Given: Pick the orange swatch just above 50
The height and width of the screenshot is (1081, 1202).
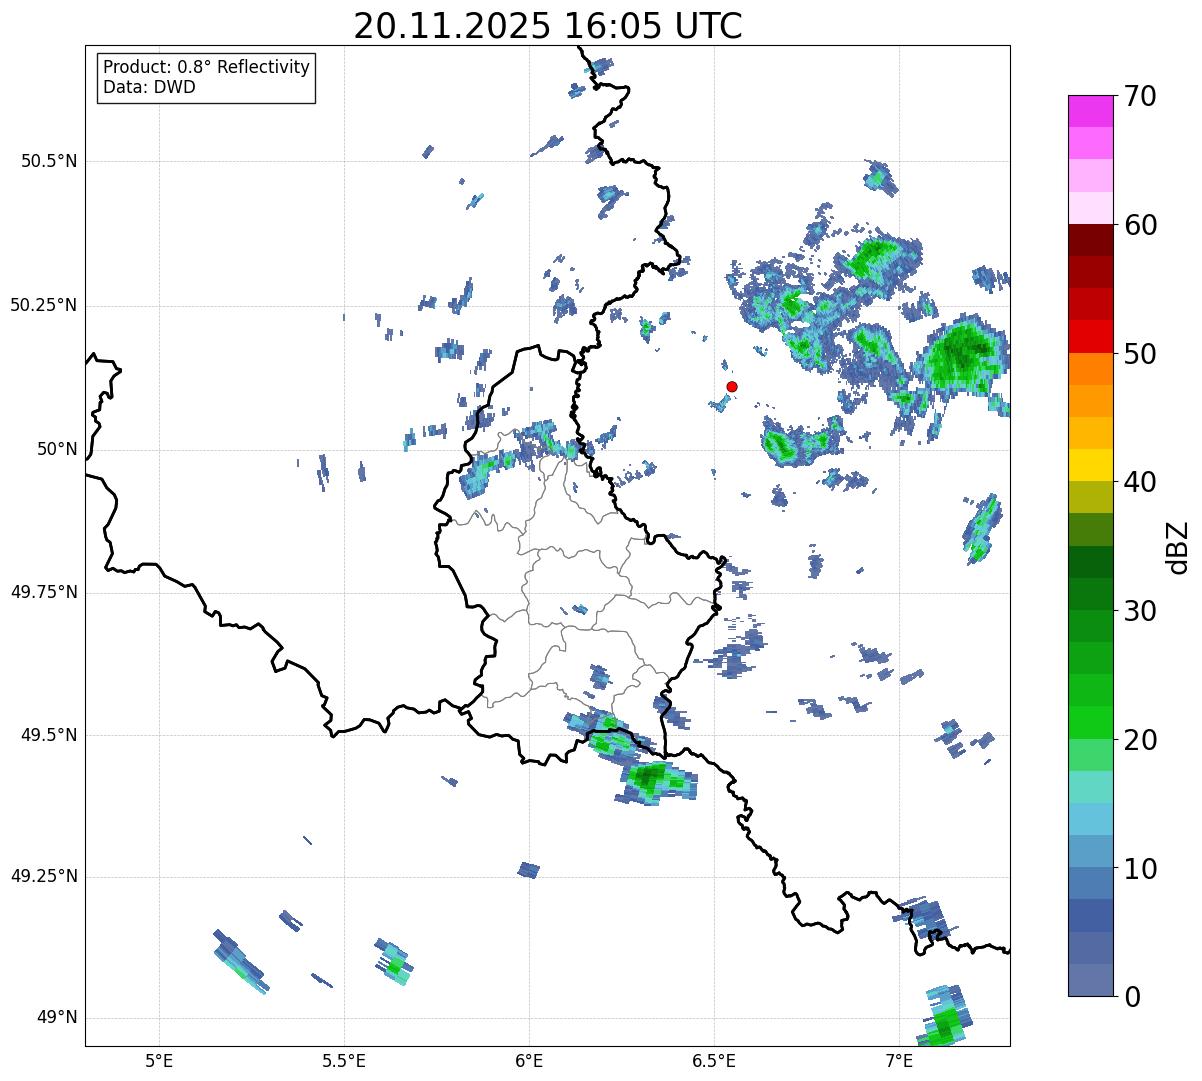Looking at the screenshot, I should 1090,368.
